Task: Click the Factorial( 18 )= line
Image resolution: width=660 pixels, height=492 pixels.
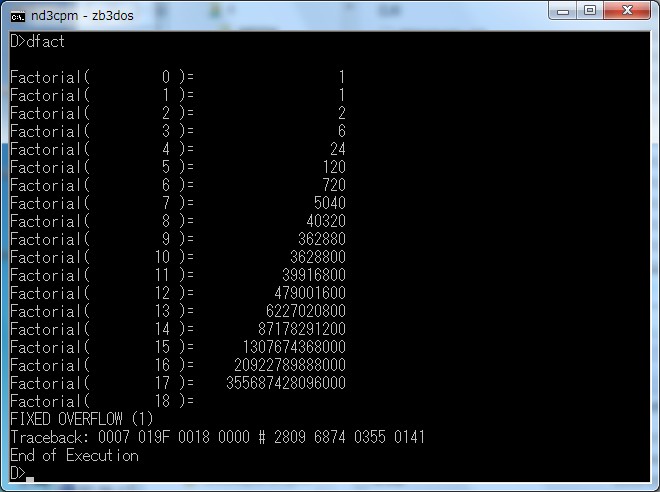Action: pos(102,401)
